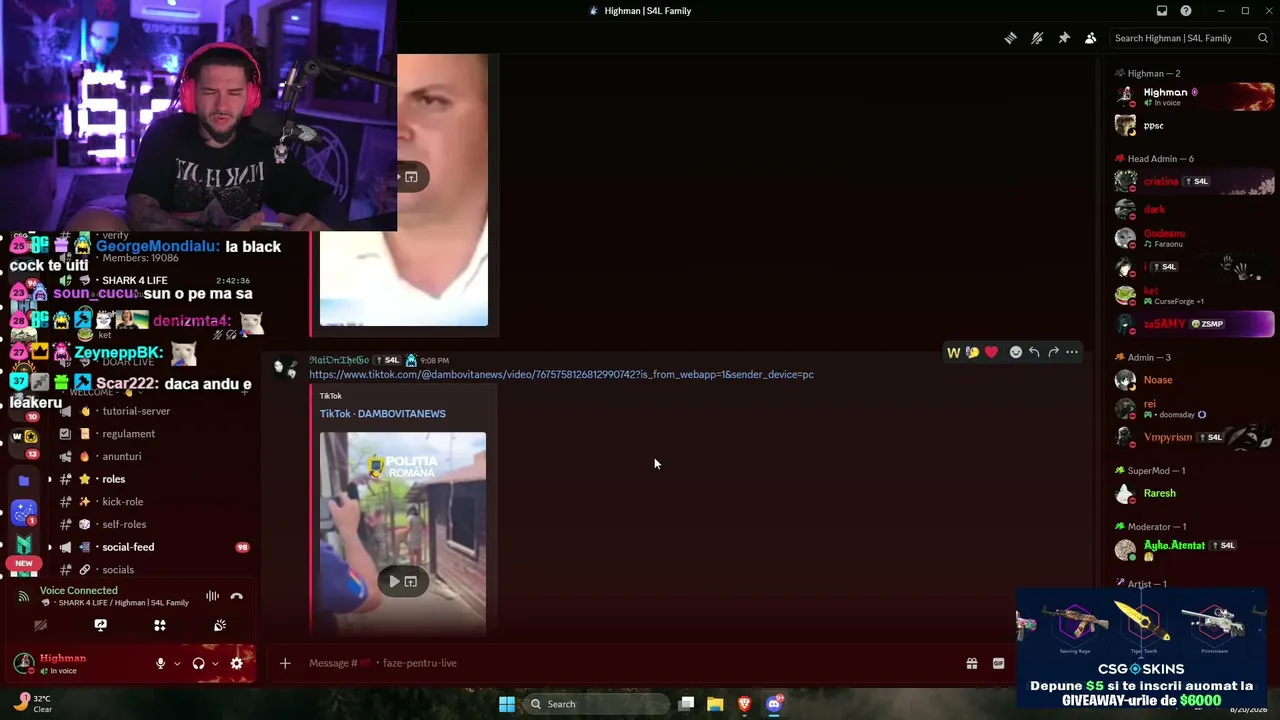View Godeanu in the member list

1194,238
